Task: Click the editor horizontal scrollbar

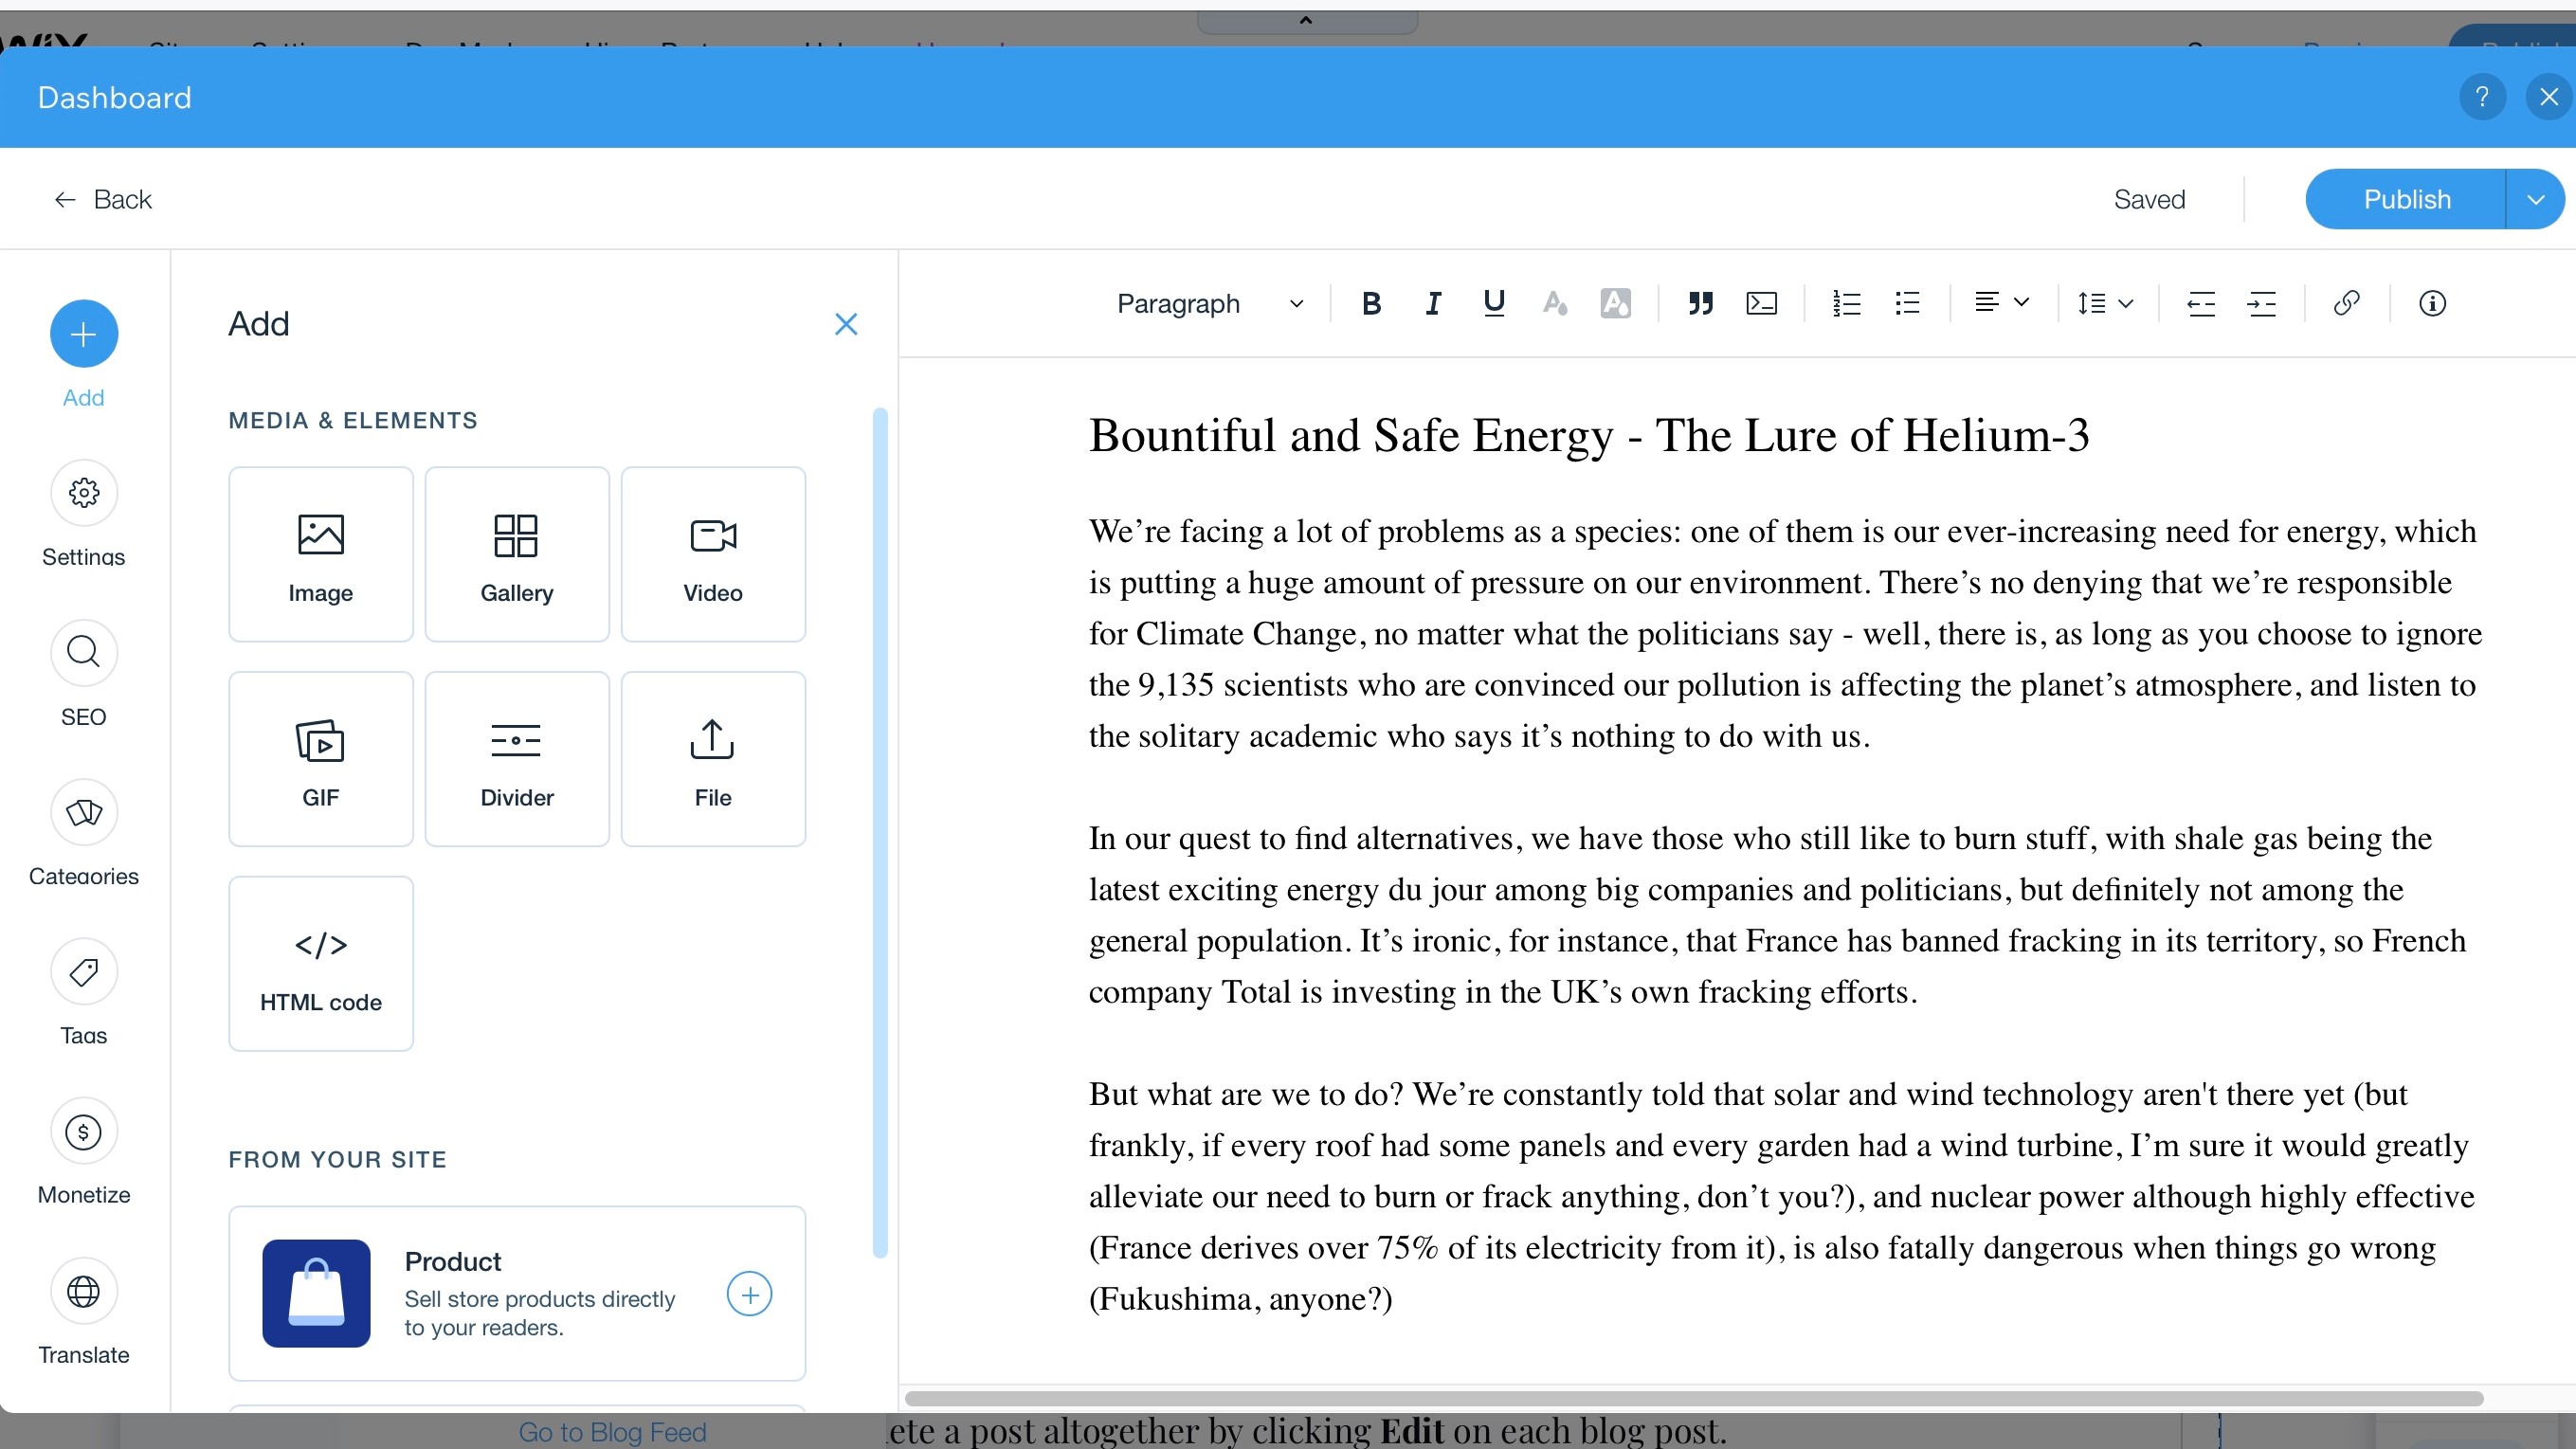Action: (1694, 1397)
